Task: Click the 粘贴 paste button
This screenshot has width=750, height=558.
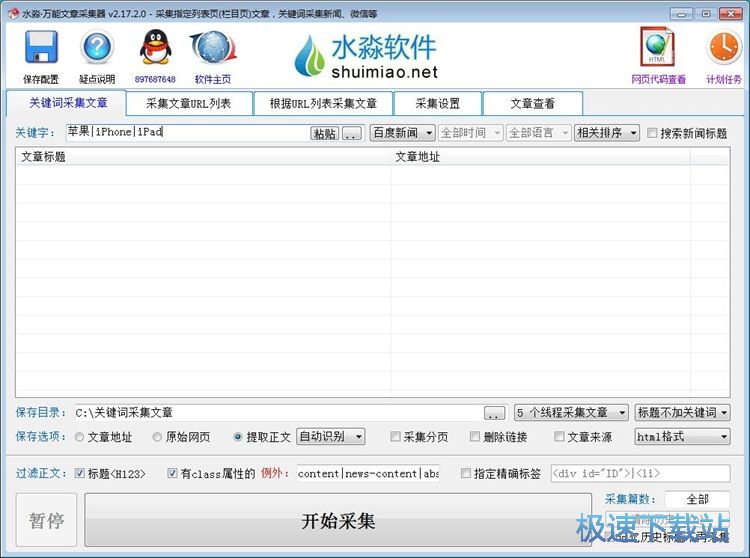Action: [325, 133]
